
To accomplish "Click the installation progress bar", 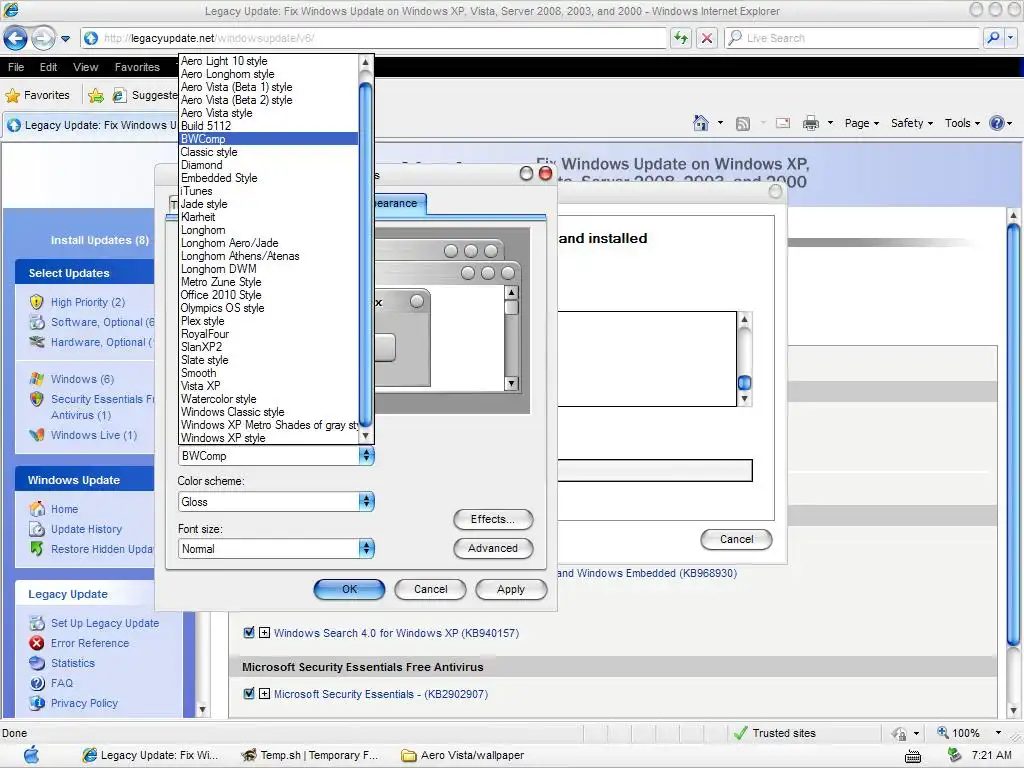I will 654,470.
